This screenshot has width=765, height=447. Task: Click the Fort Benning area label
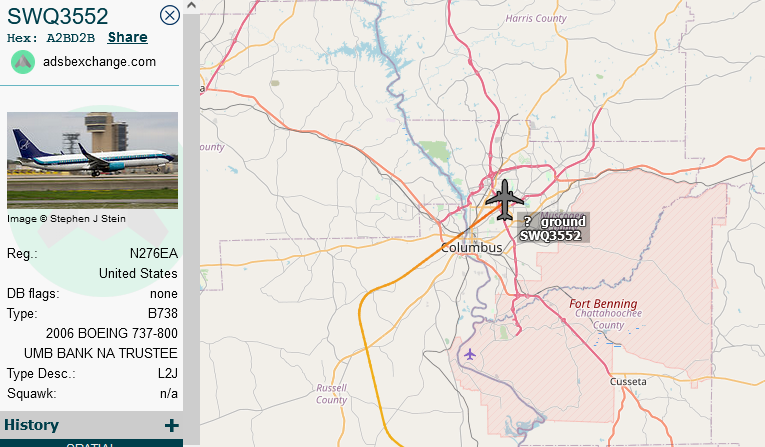click(x=603, y=304)
